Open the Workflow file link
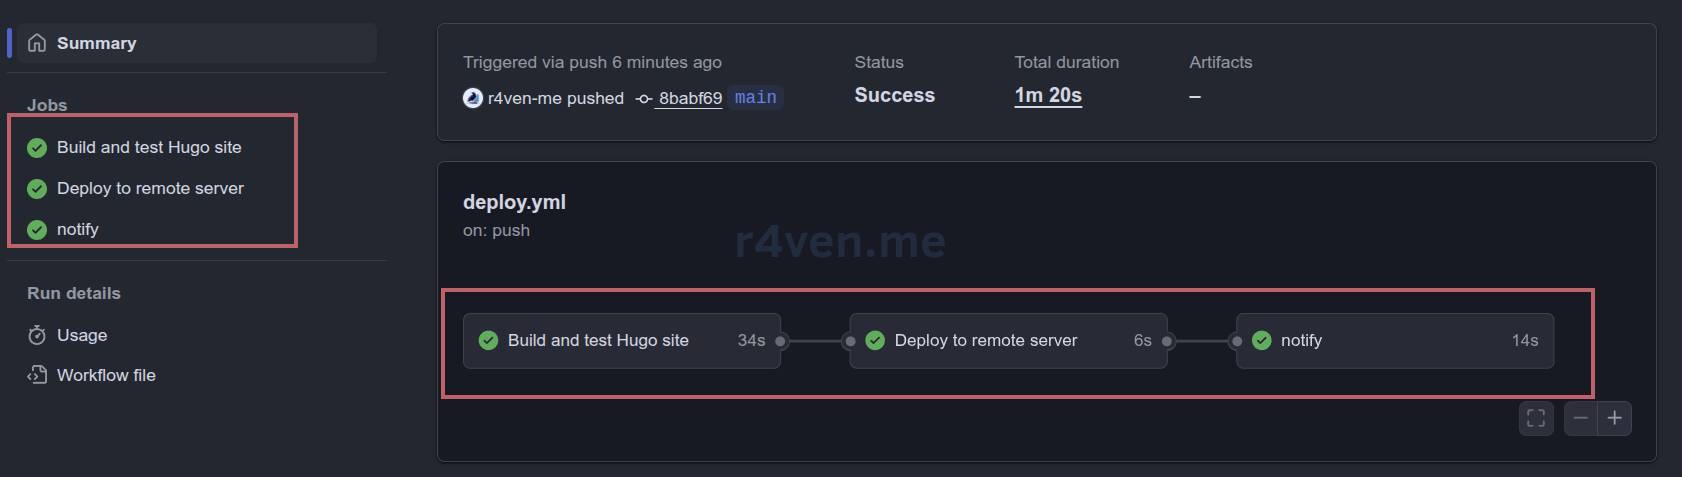1682x477 pixels. point(106,375)
